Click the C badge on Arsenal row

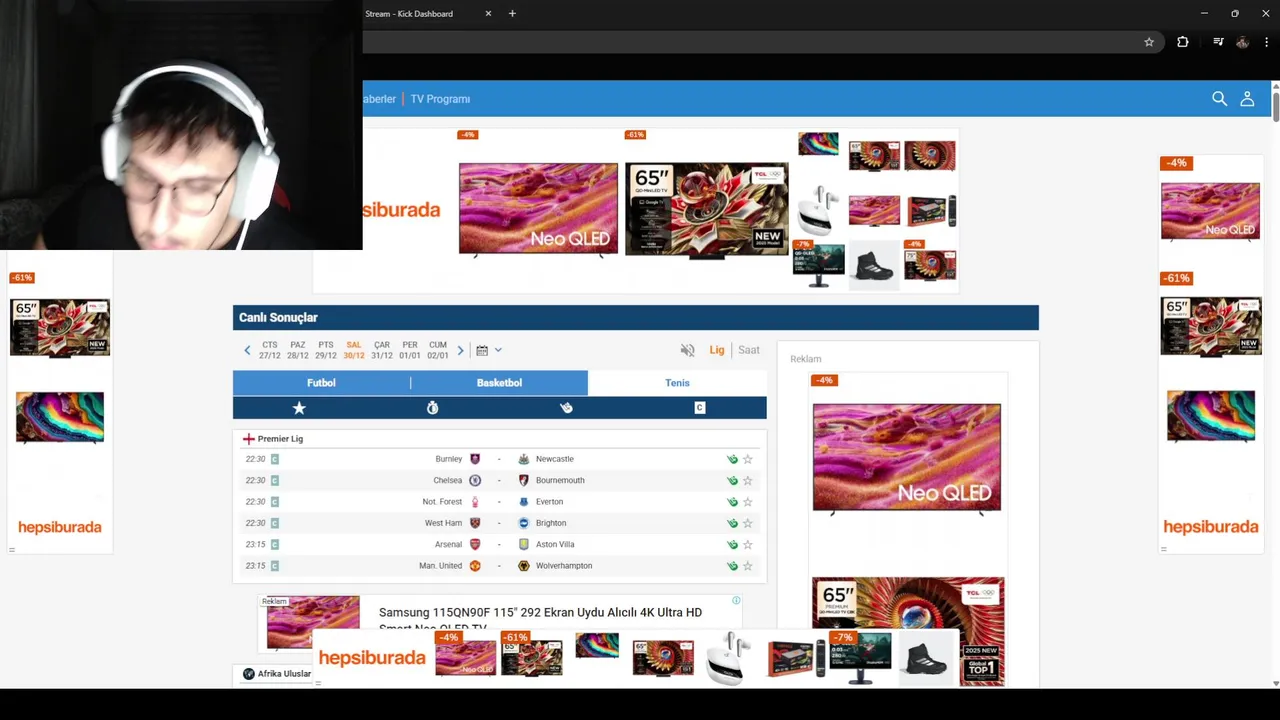coord(274,544)
